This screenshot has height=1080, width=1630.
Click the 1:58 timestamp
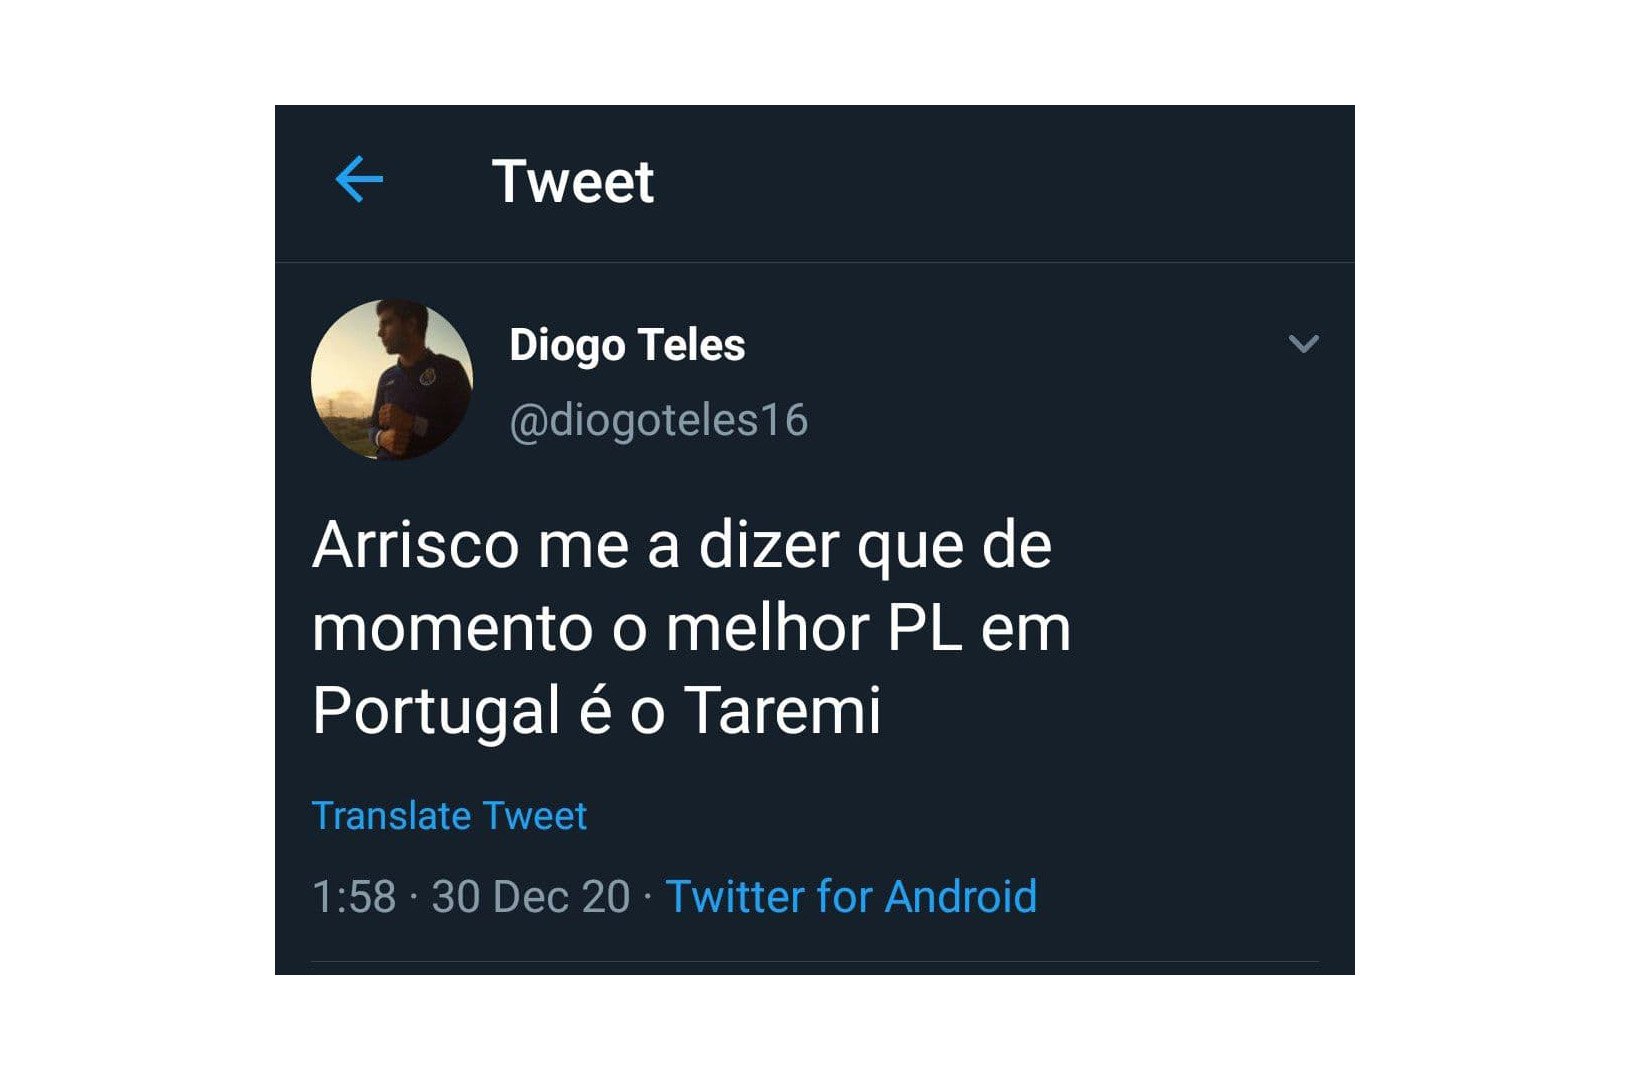[354, 897]
